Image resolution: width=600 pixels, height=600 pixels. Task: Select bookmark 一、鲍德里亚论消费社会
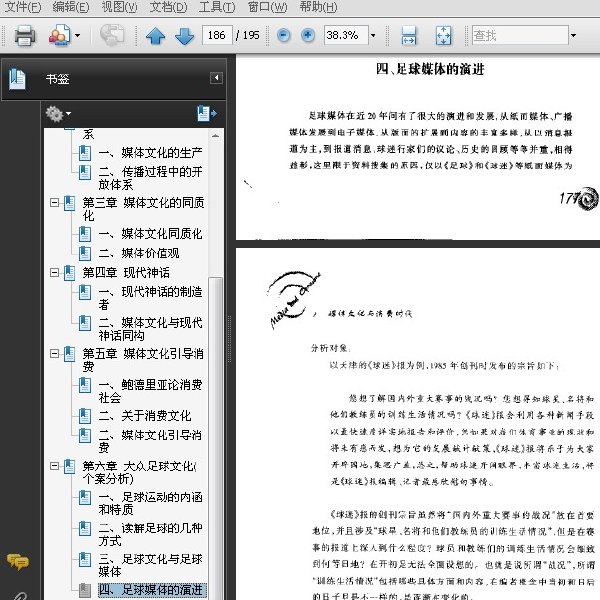coord(150,391)
